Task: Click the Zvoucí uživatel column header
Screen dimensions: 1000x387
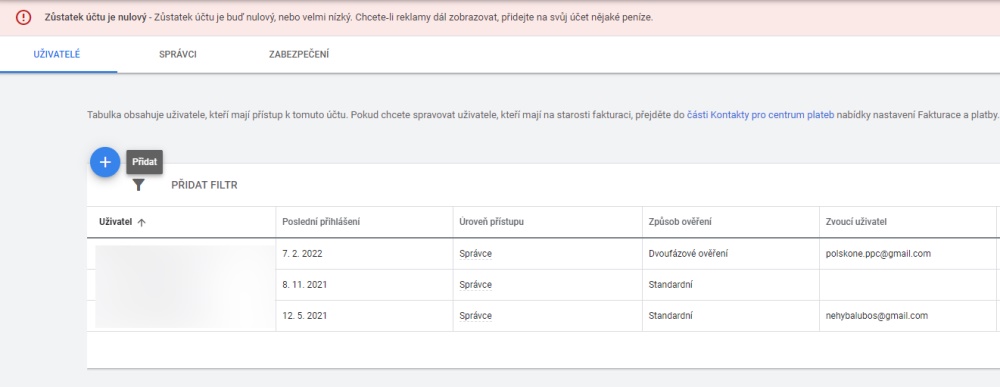Action: click(856, 222)
